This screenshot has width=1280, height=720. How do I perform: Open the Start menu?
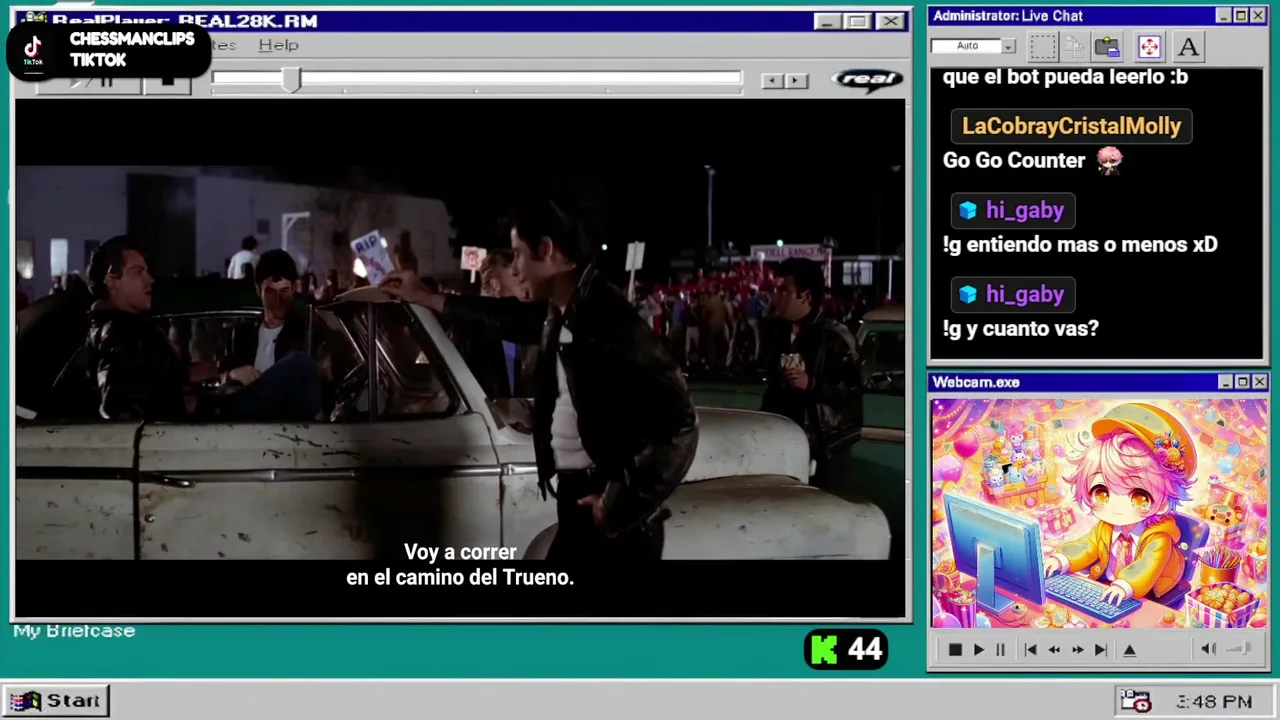click(x=56, y=700)
